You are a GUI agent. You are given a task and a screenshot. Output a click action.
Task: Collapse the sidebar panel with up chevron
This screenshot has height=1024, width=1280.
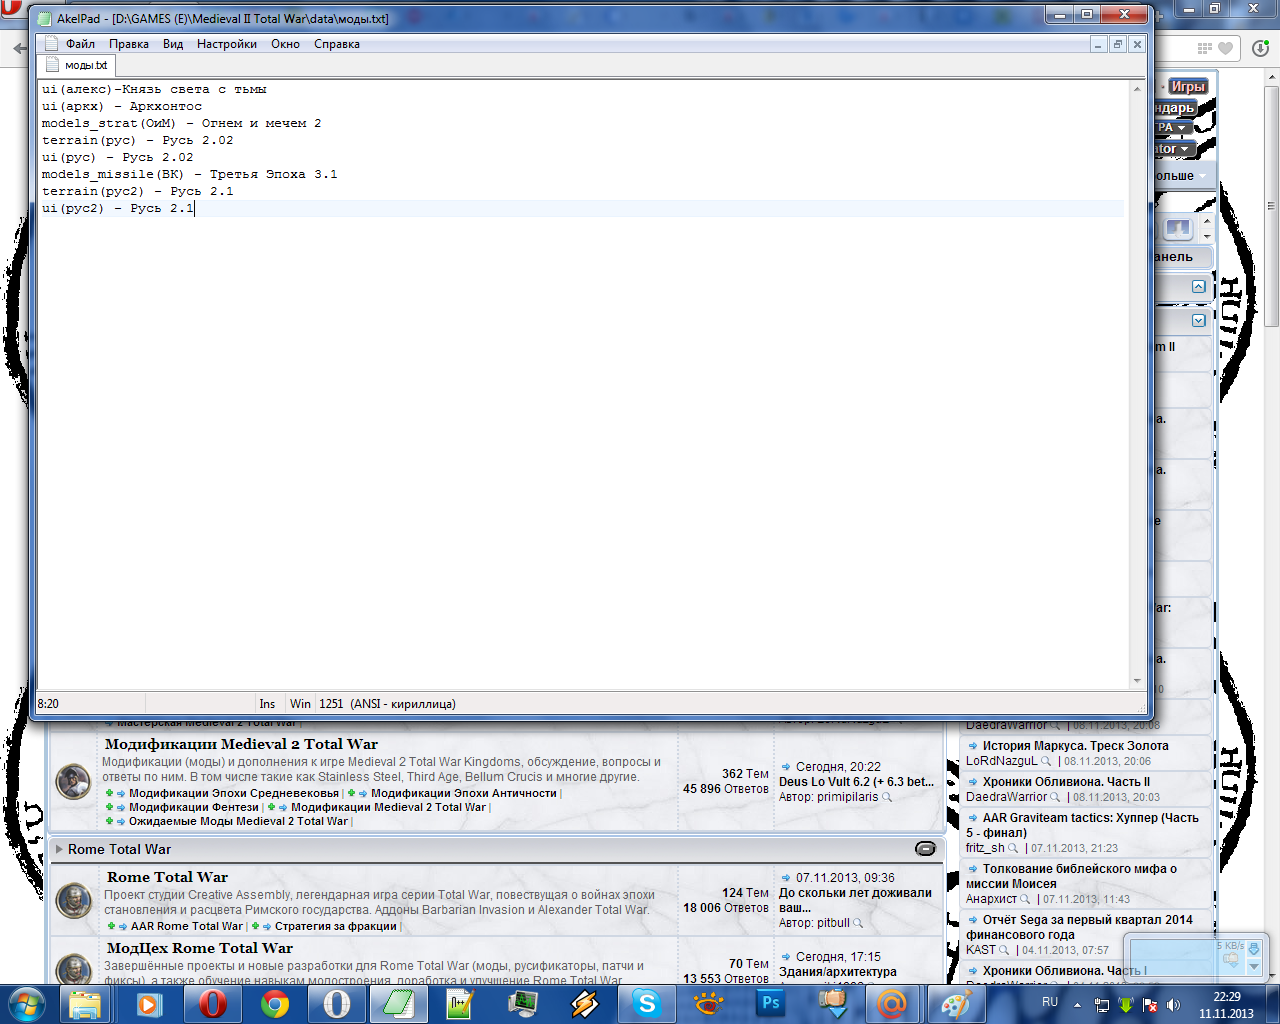coord(1198,287)
